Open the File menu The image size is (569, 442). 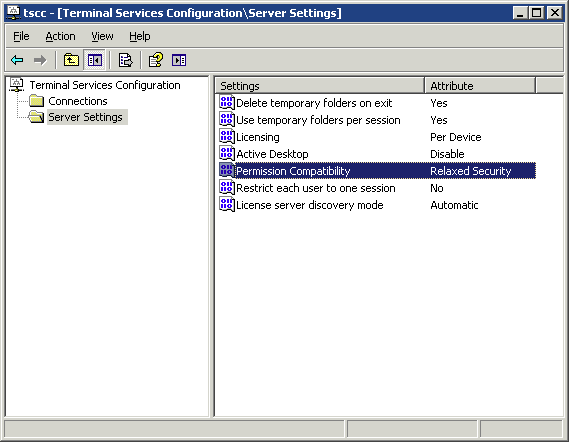[21, 36]
